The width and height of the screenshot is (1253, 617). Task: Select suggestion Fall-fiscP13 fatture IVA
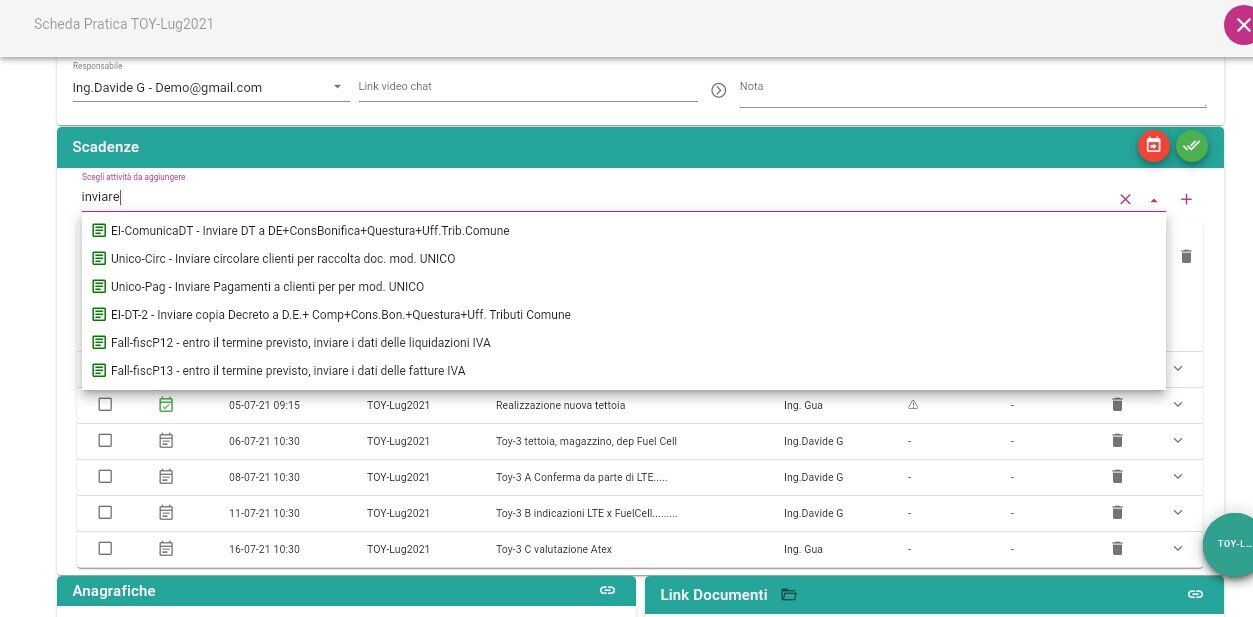[624, 370]
